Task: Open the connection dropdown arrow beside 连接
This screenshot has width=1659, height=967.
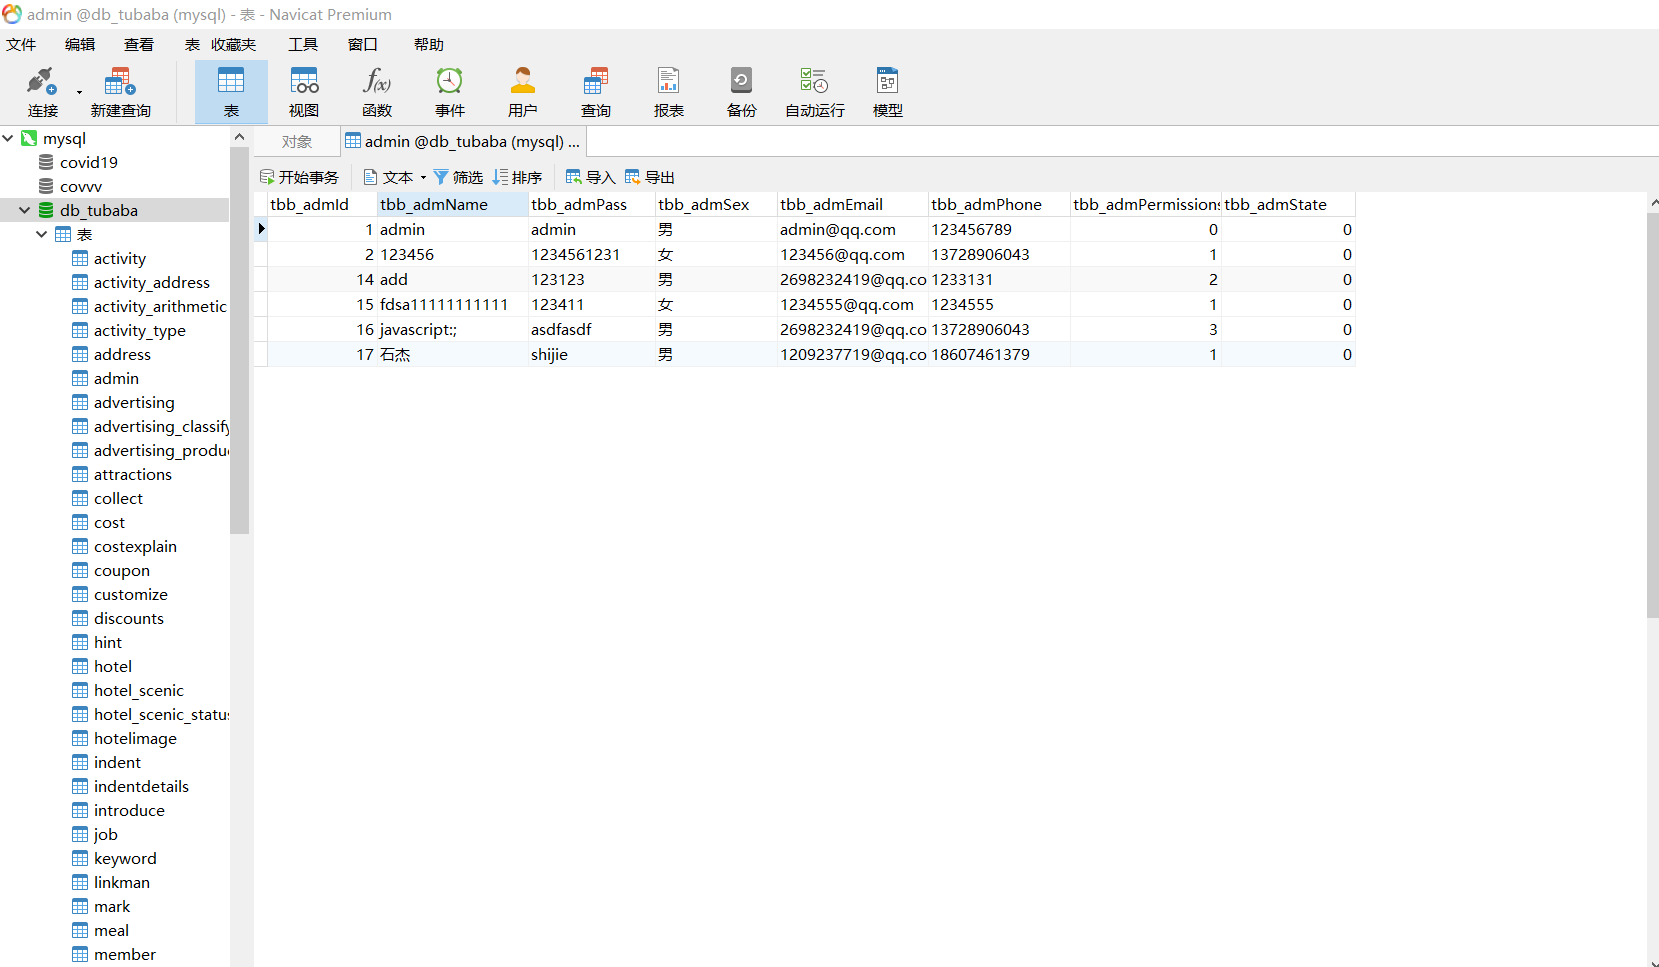Action: [x=79, y=93]
